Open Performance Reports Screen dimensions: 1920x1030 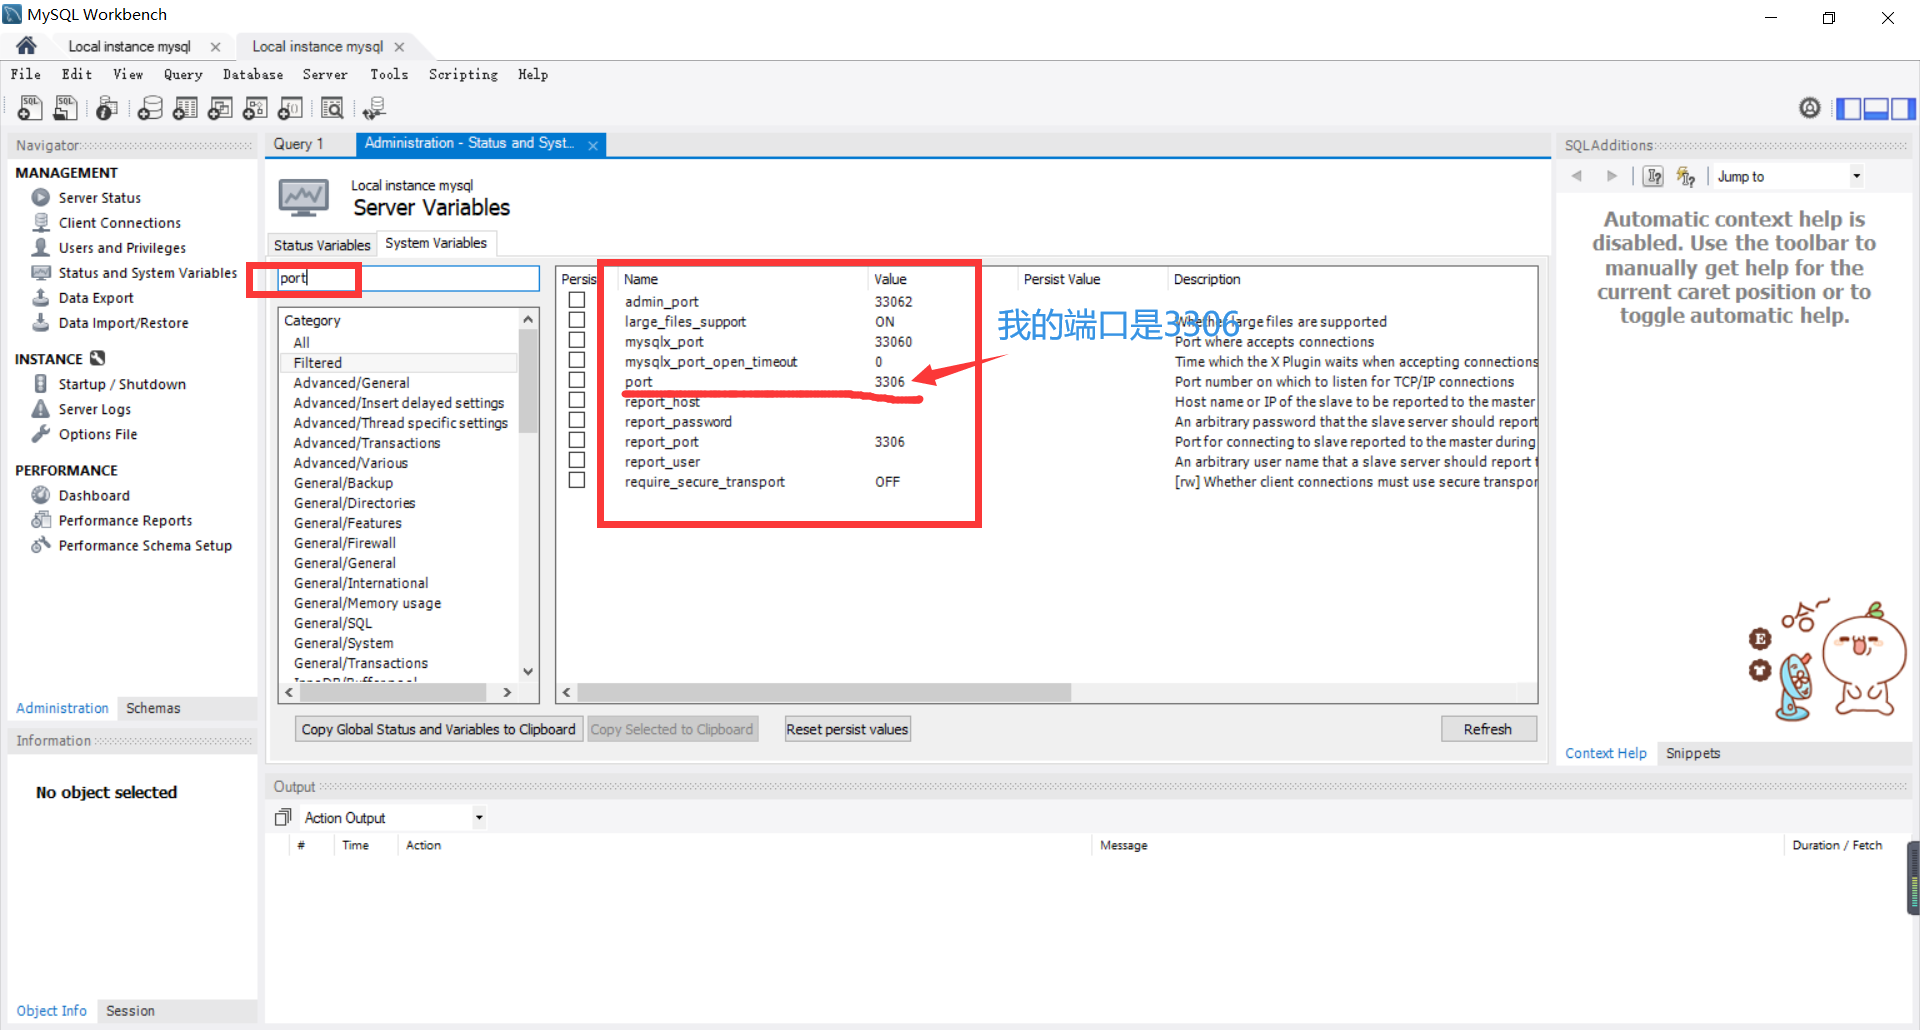125,520
